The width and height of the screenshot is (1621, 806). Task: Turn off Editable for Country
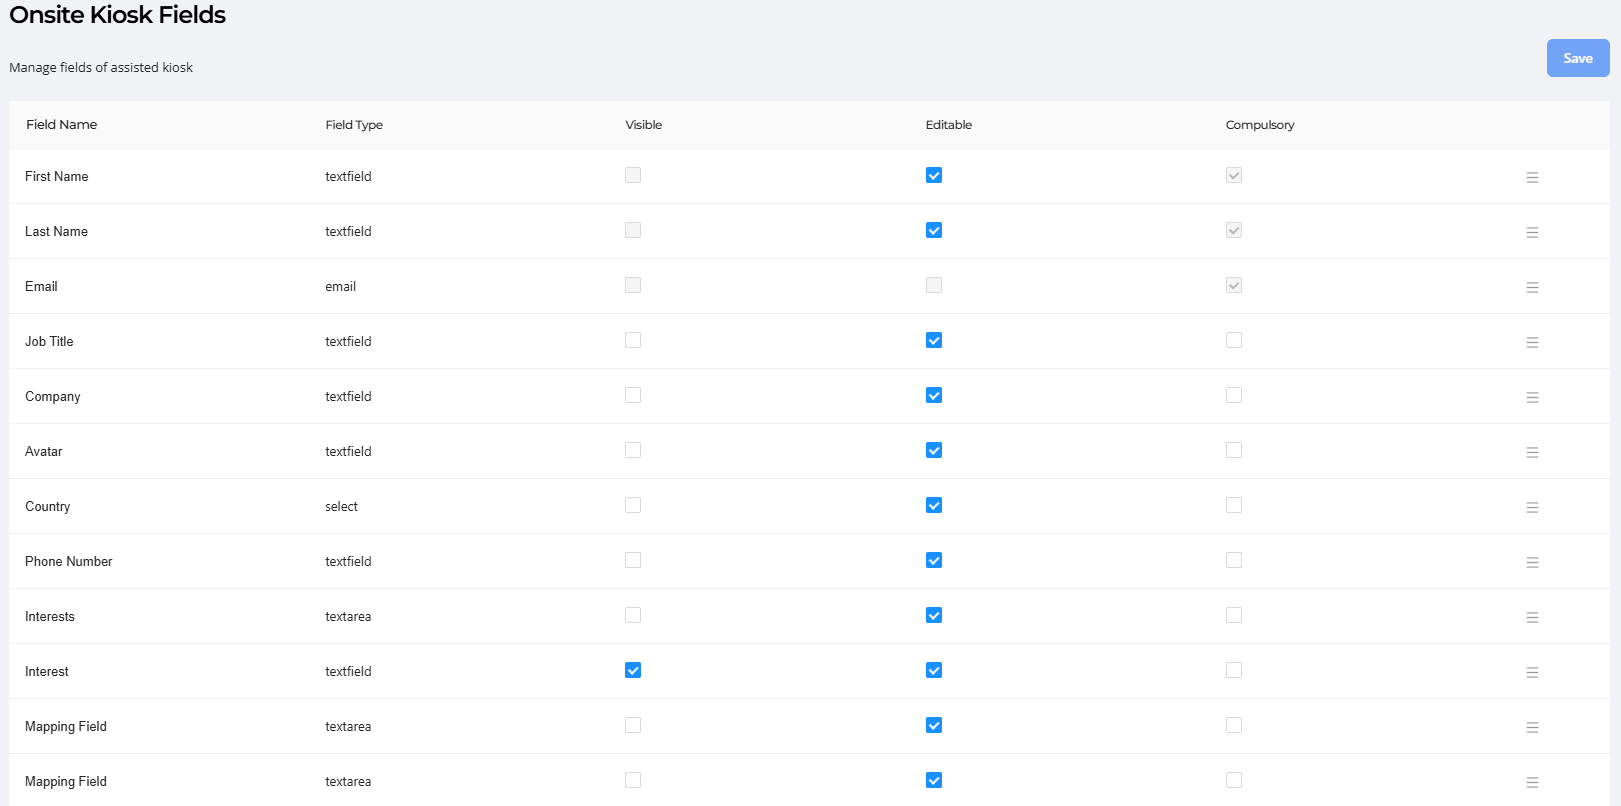[x=934, y=505]
